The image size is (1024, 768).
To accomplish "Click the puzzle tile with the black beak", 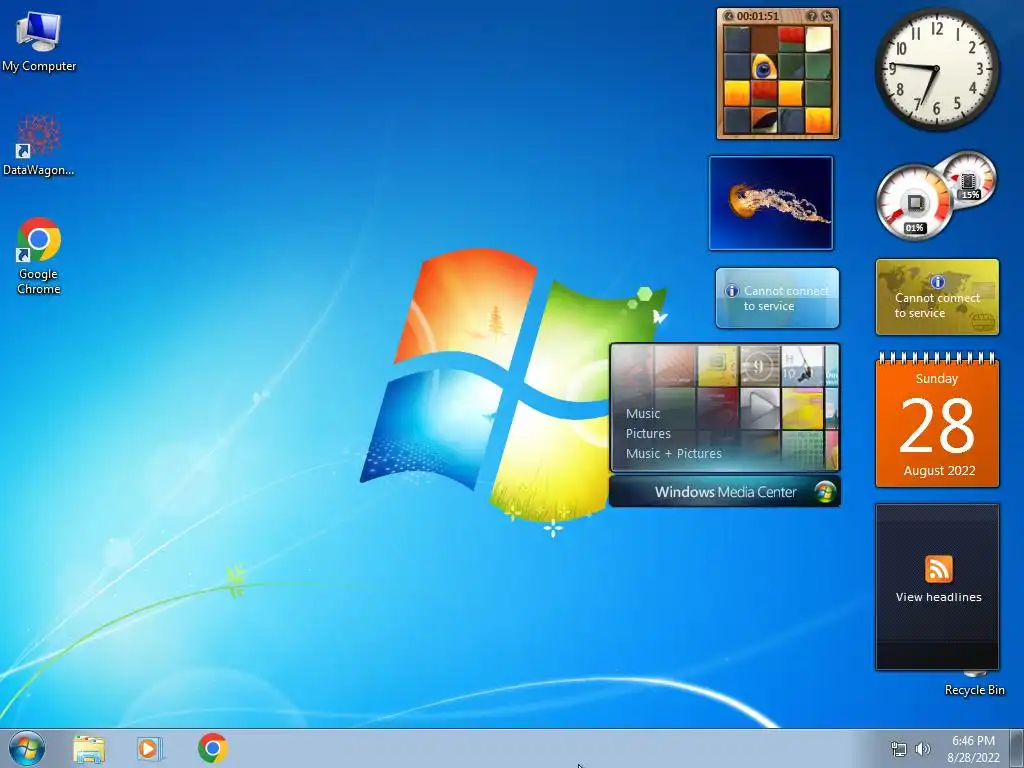I will (763, 120).
